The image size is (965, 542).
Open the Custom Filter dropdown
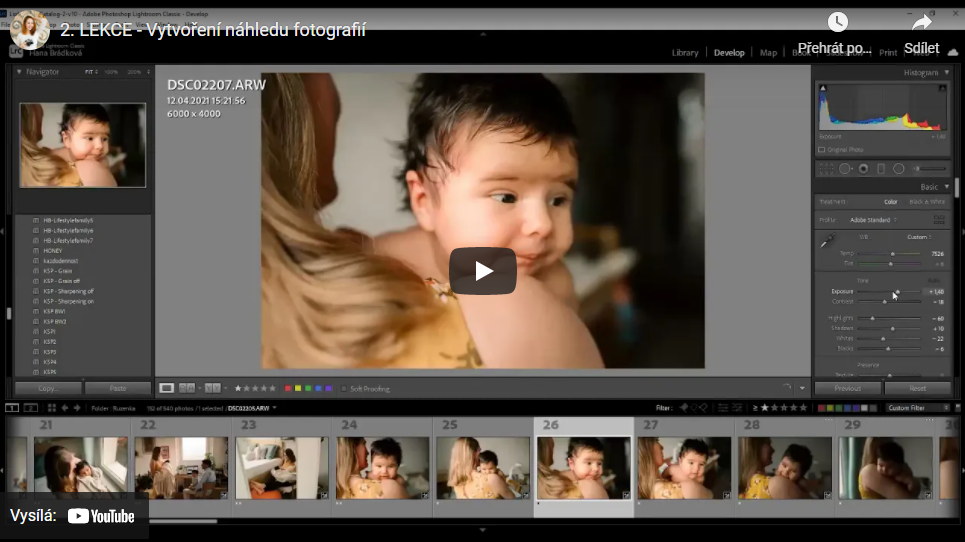point(918,408)
